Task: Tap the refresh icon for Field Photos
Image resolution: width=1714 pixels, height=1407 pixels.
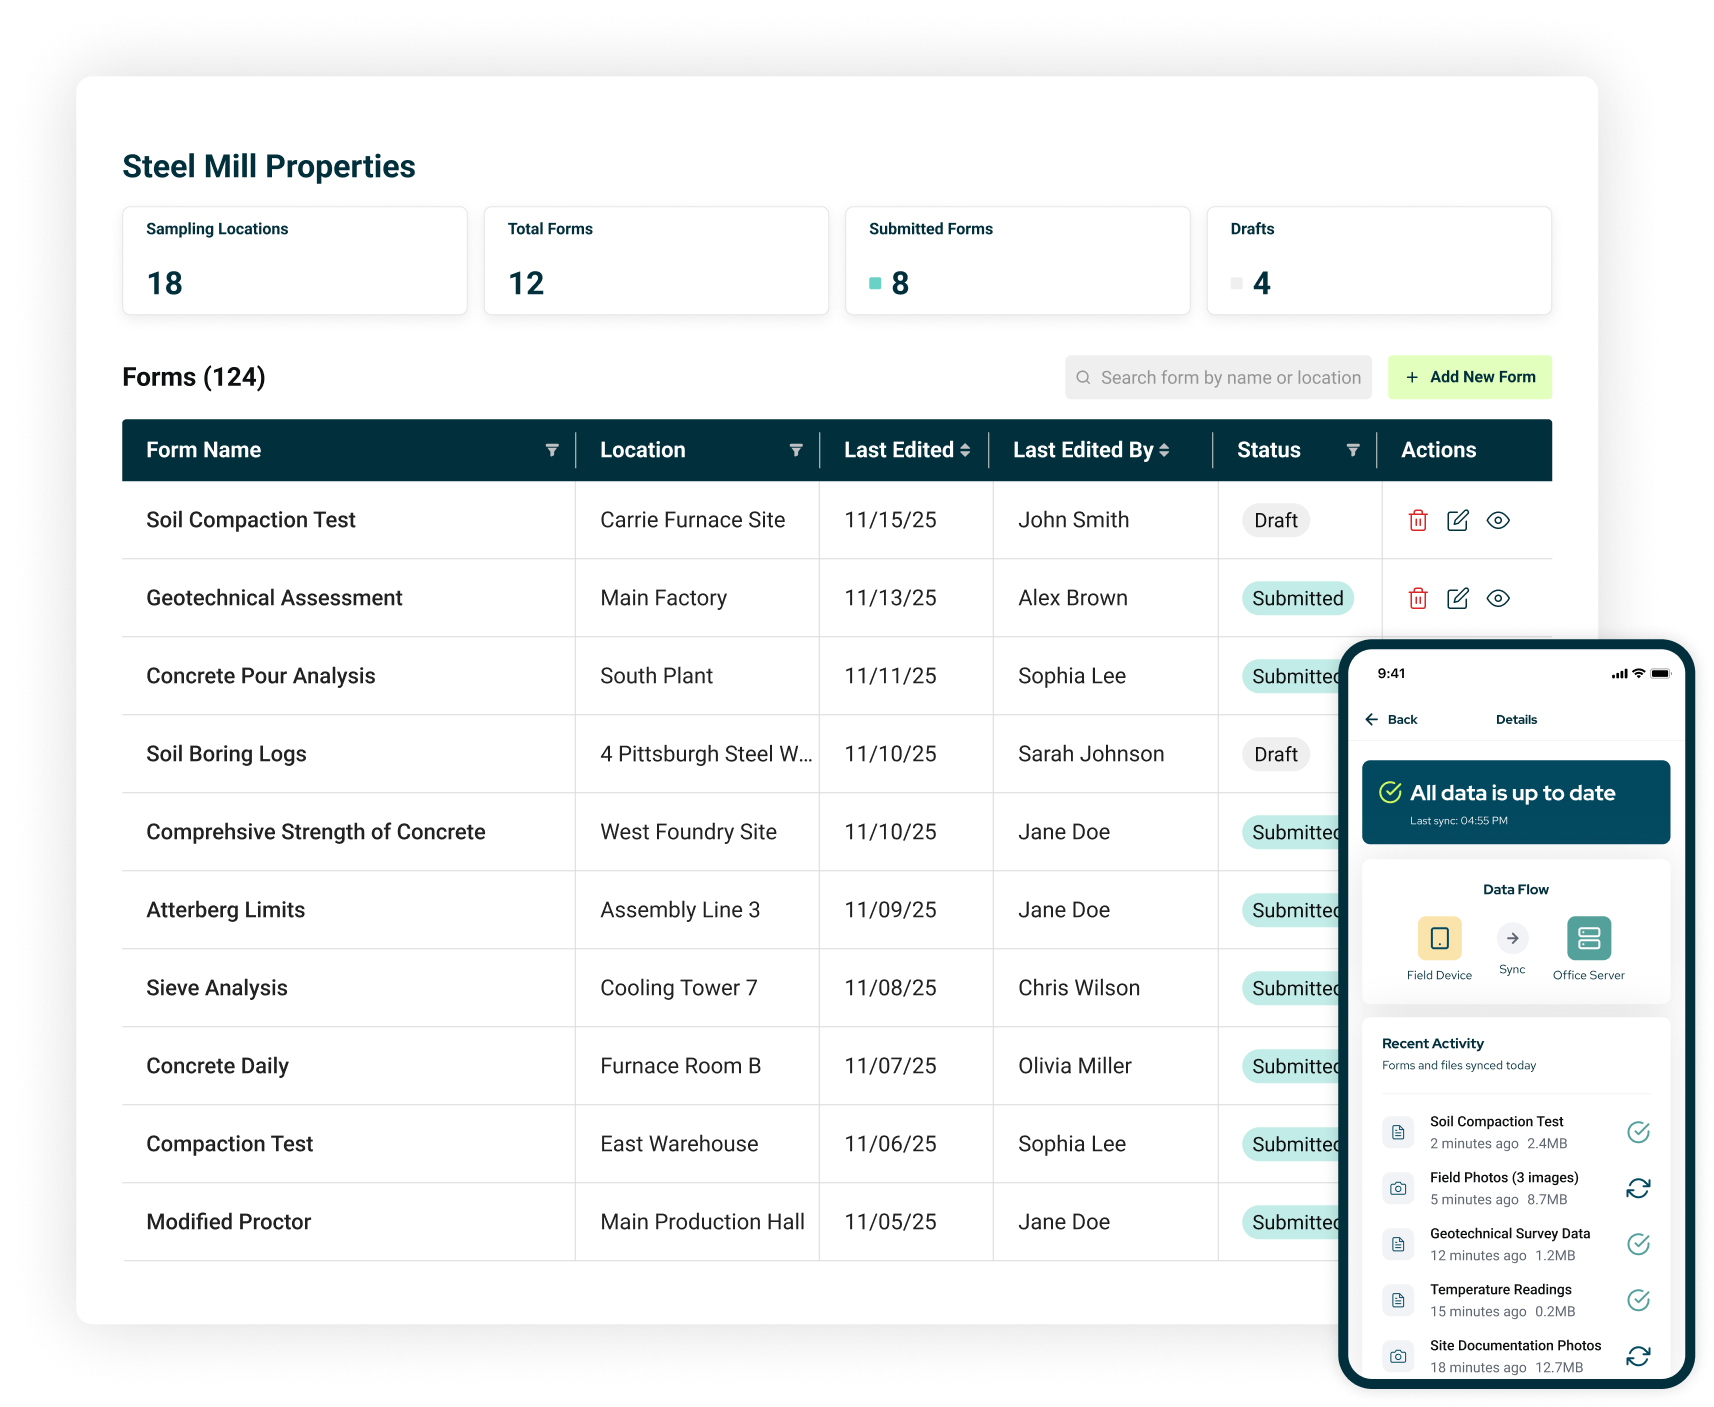Action: [1638, 1188]
